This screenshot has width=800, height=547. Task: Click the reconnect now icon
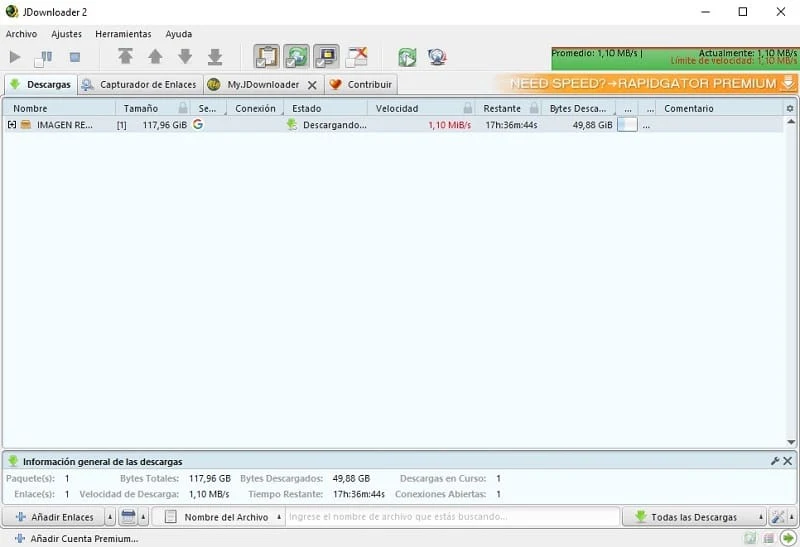pos(407,57)
